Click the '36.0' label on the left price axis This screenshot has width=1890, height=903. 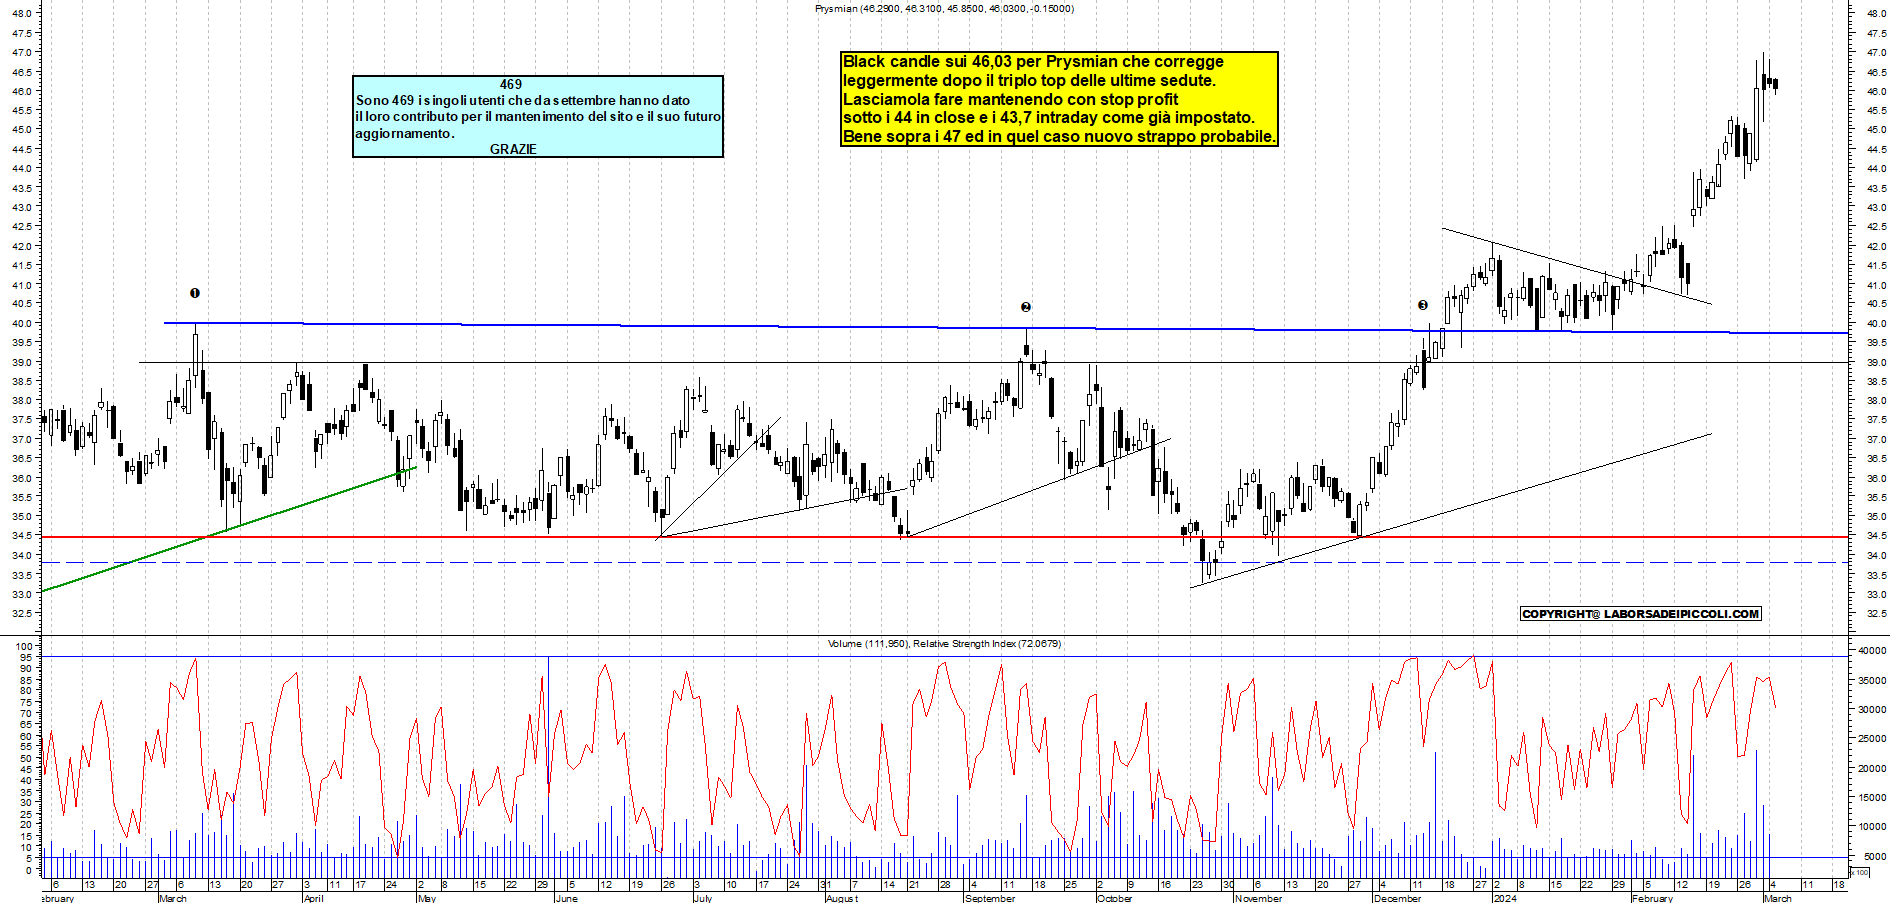(x=22, y=478)
